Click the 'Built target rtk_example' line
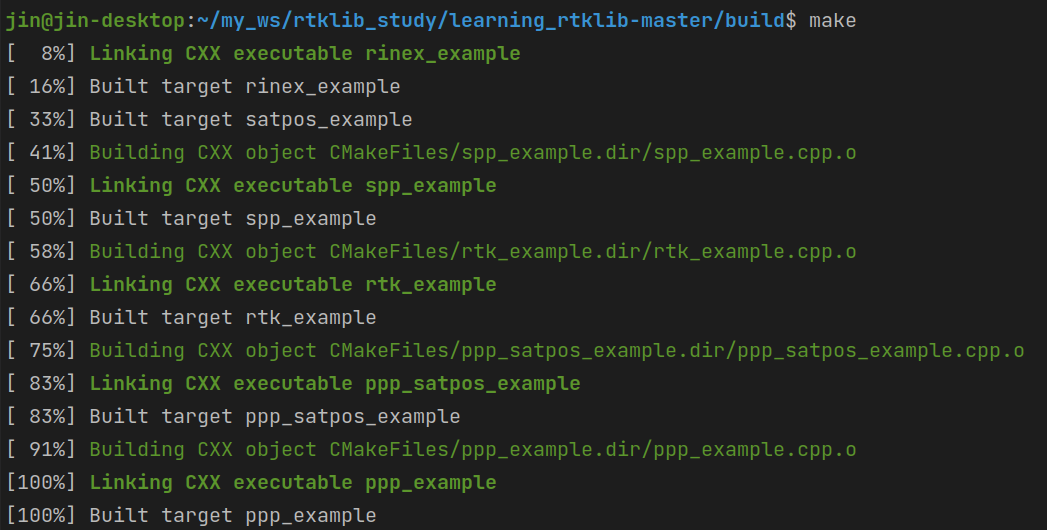Screen dimensions: 1047x530 click(233, 317)
